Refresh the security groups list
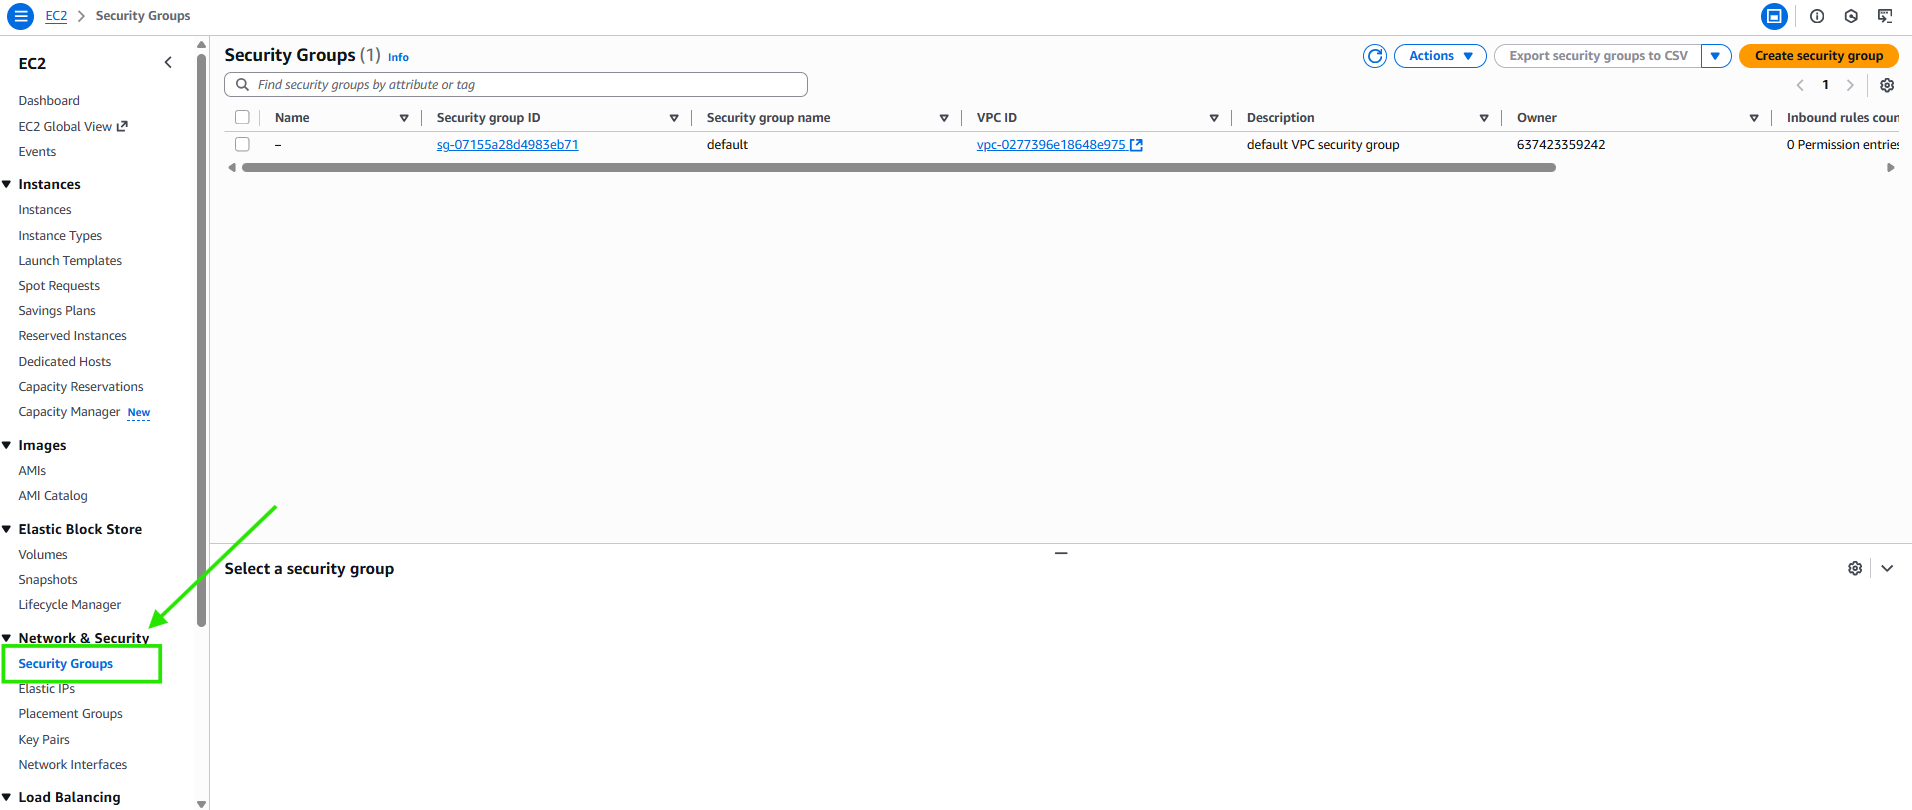The height and width of the screenshot is (810, 1912). 1375,56
